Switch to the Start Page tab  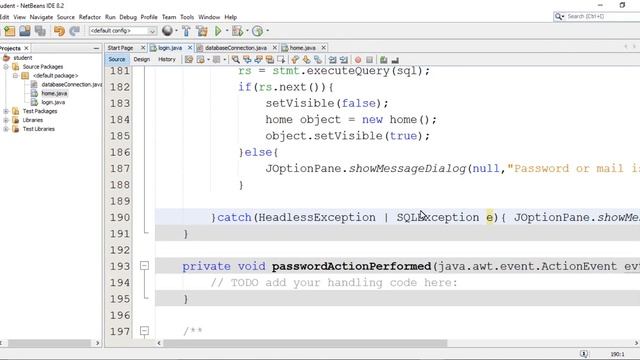pos(120,48)
